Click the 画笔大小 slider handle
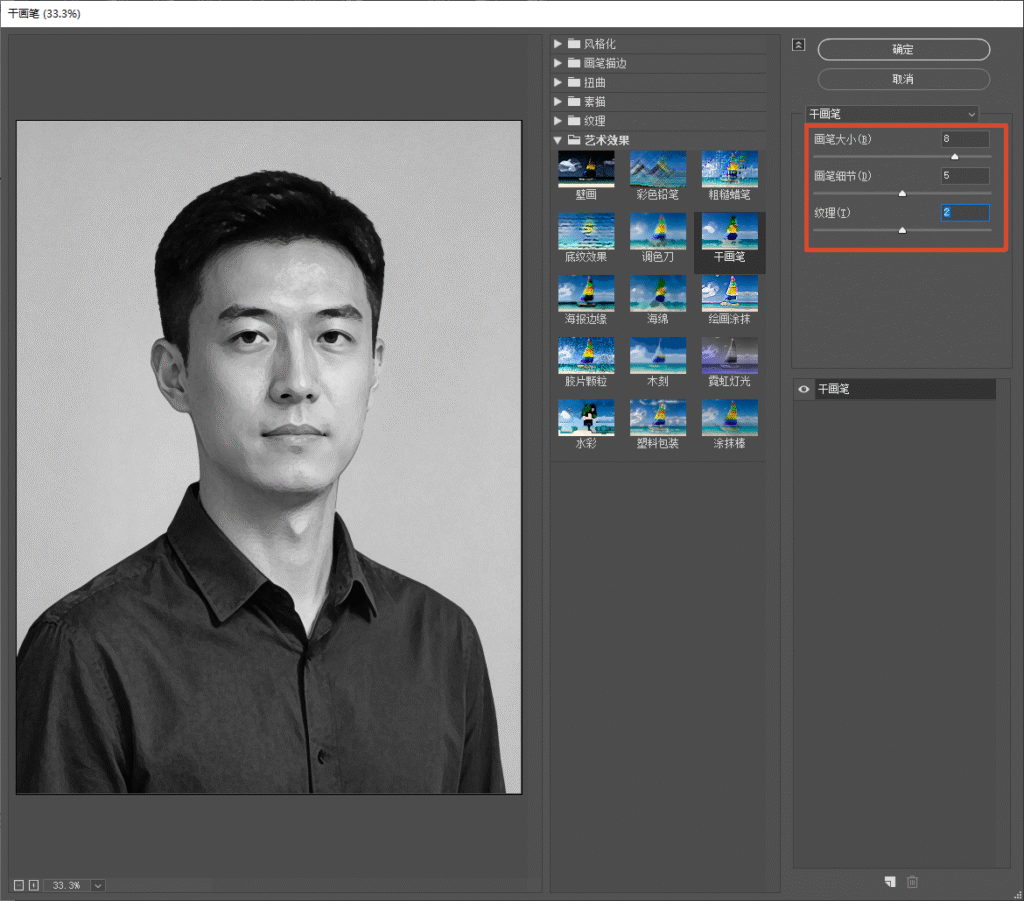1024x901 pixels. coord(955,157)
